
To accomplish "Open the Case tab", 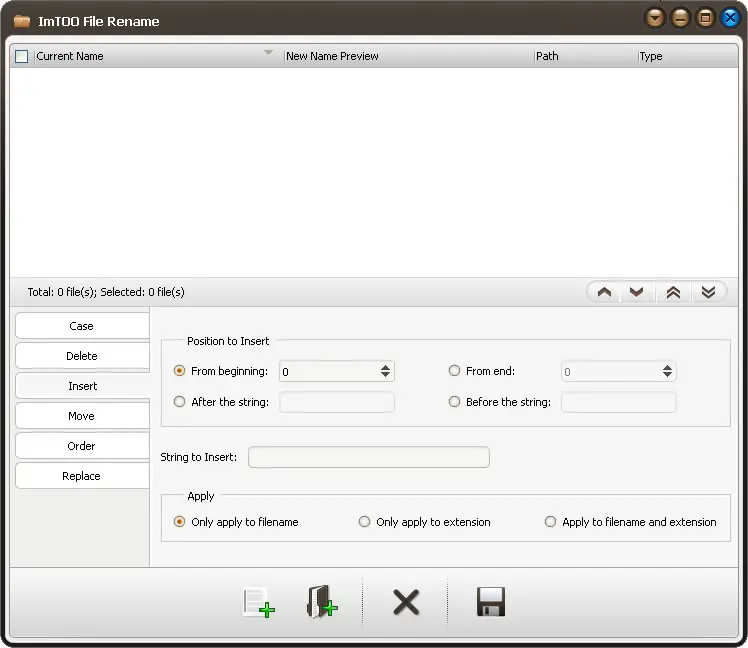I will tap(82, 326).
